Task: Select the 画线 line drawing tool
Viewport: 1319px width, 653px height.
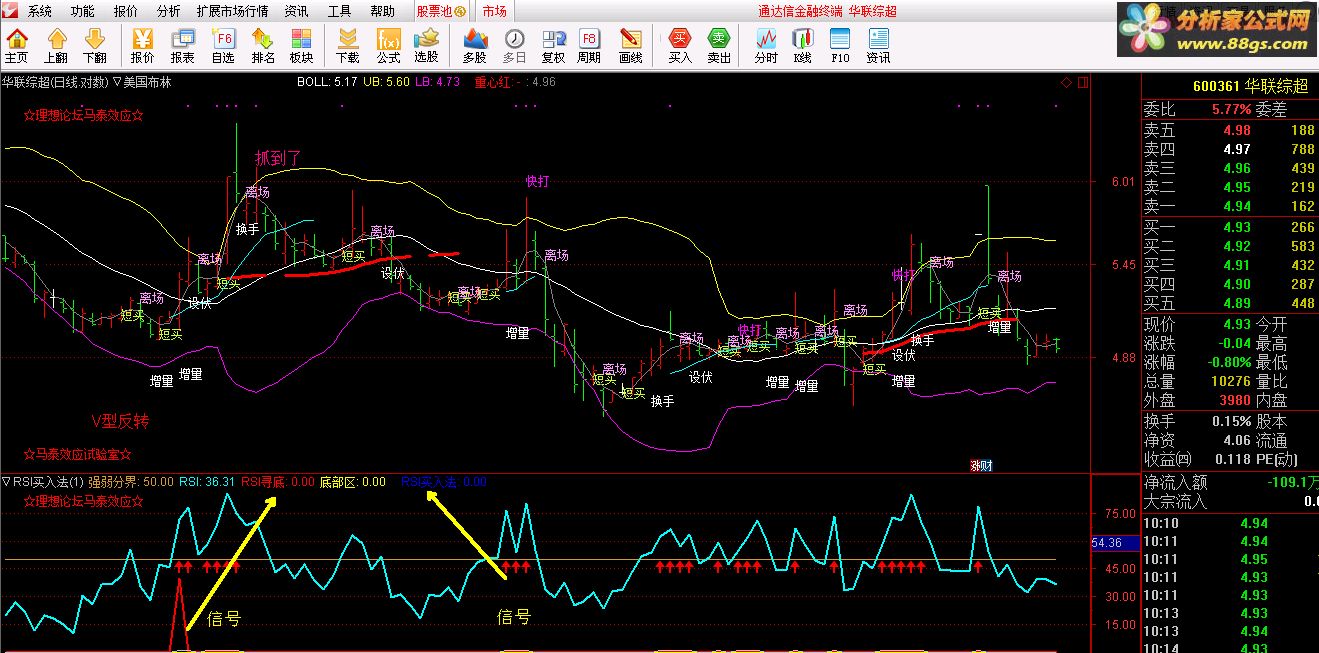Action: 631,46
